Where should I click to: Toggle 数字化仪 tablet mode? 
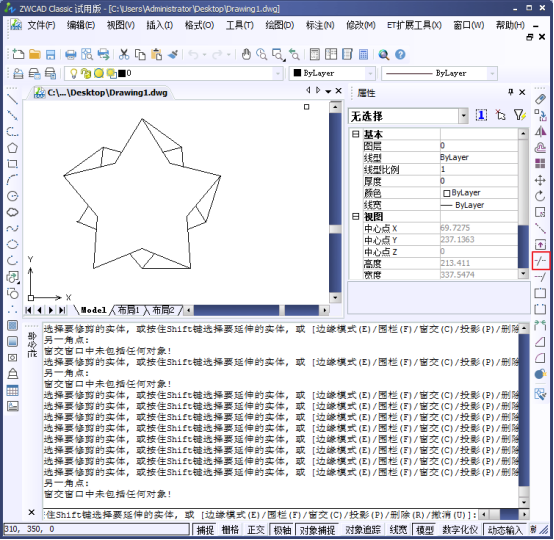pos(460,530)
